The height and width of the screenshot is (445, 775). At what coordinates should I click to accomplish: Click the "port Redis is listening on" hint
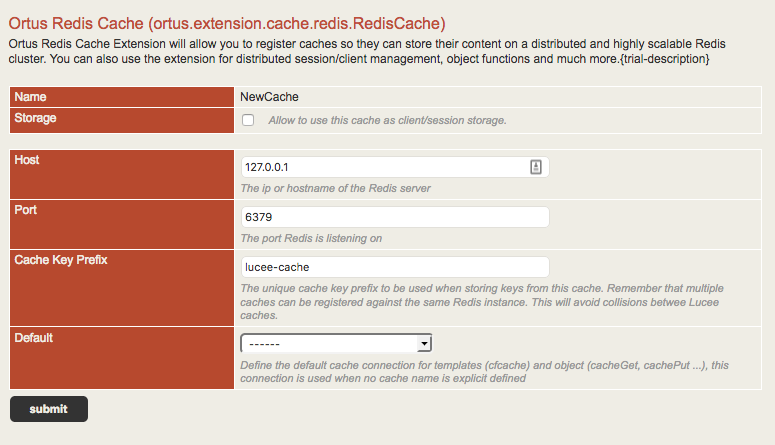tap(311, 238)
